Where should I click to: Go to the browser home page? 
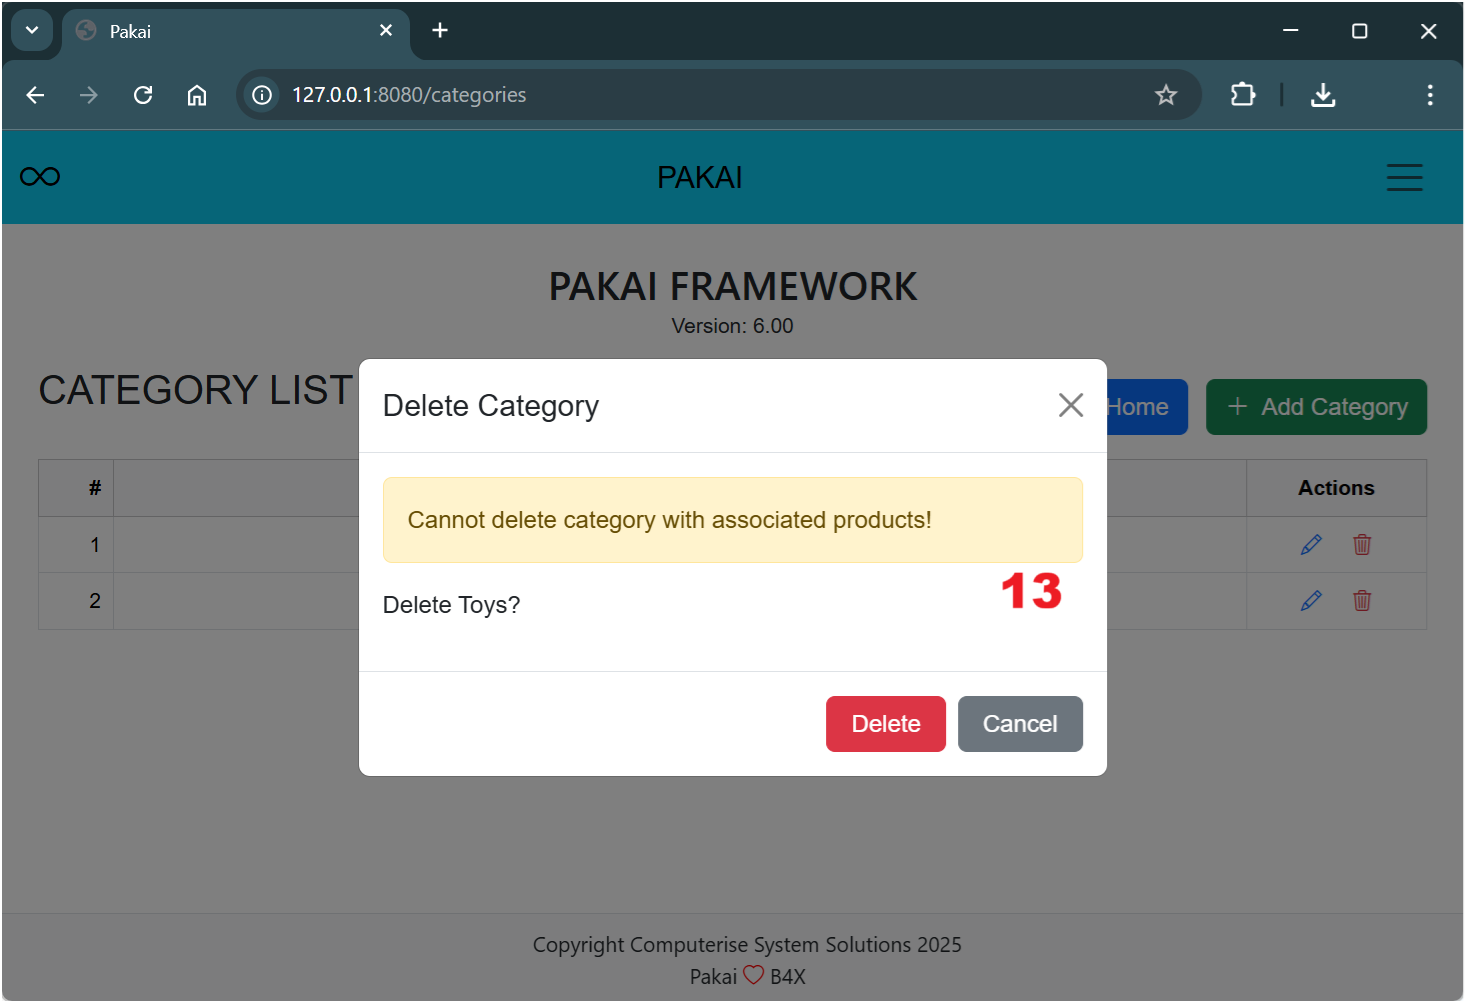click(x=197, y=95)
